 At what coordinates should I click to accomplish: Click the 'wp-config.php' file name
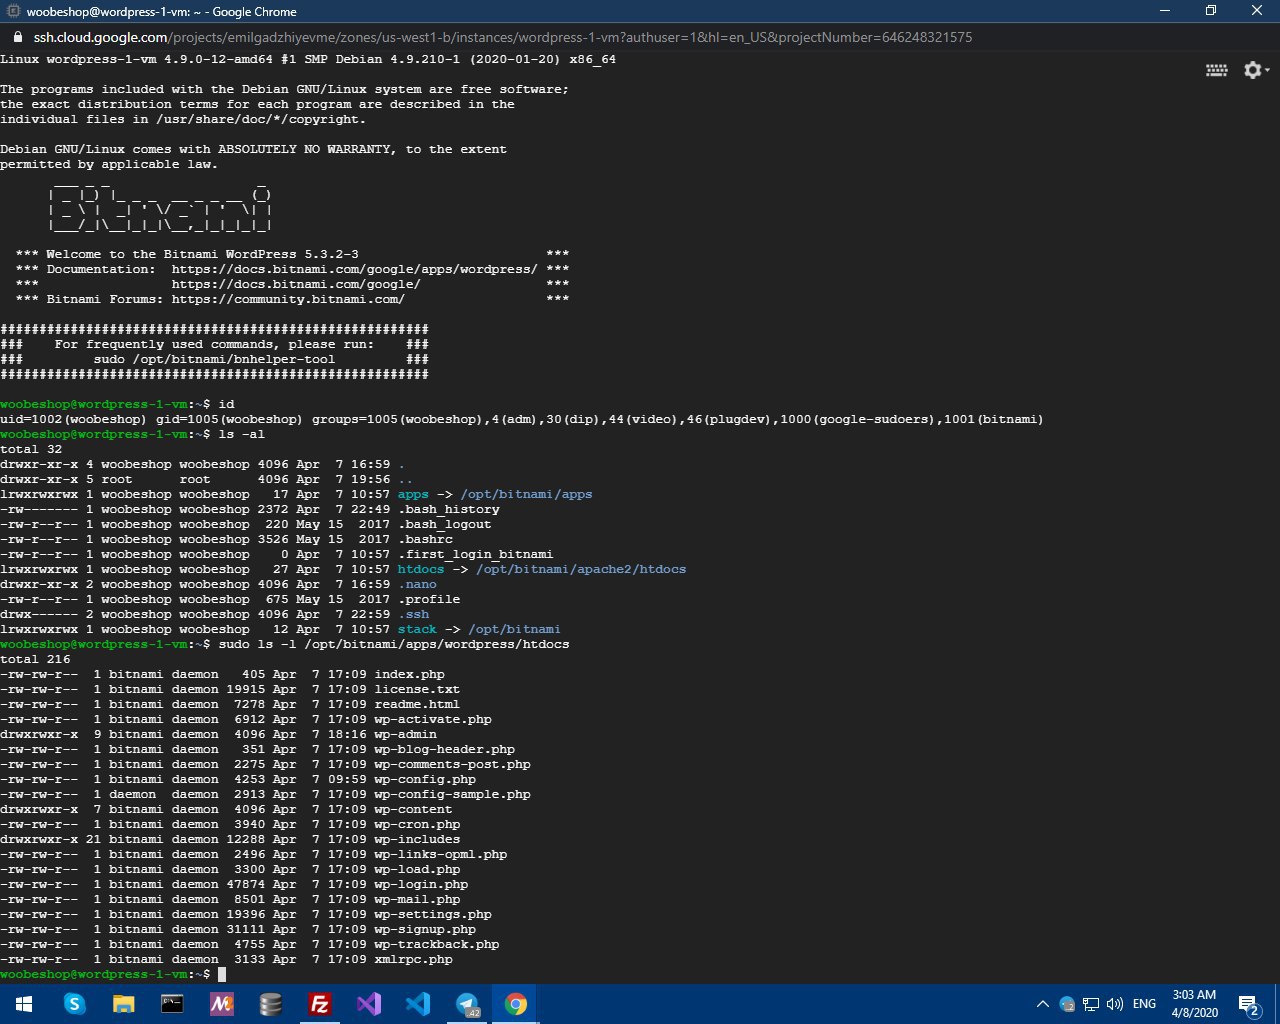click(x=425, y=779)
